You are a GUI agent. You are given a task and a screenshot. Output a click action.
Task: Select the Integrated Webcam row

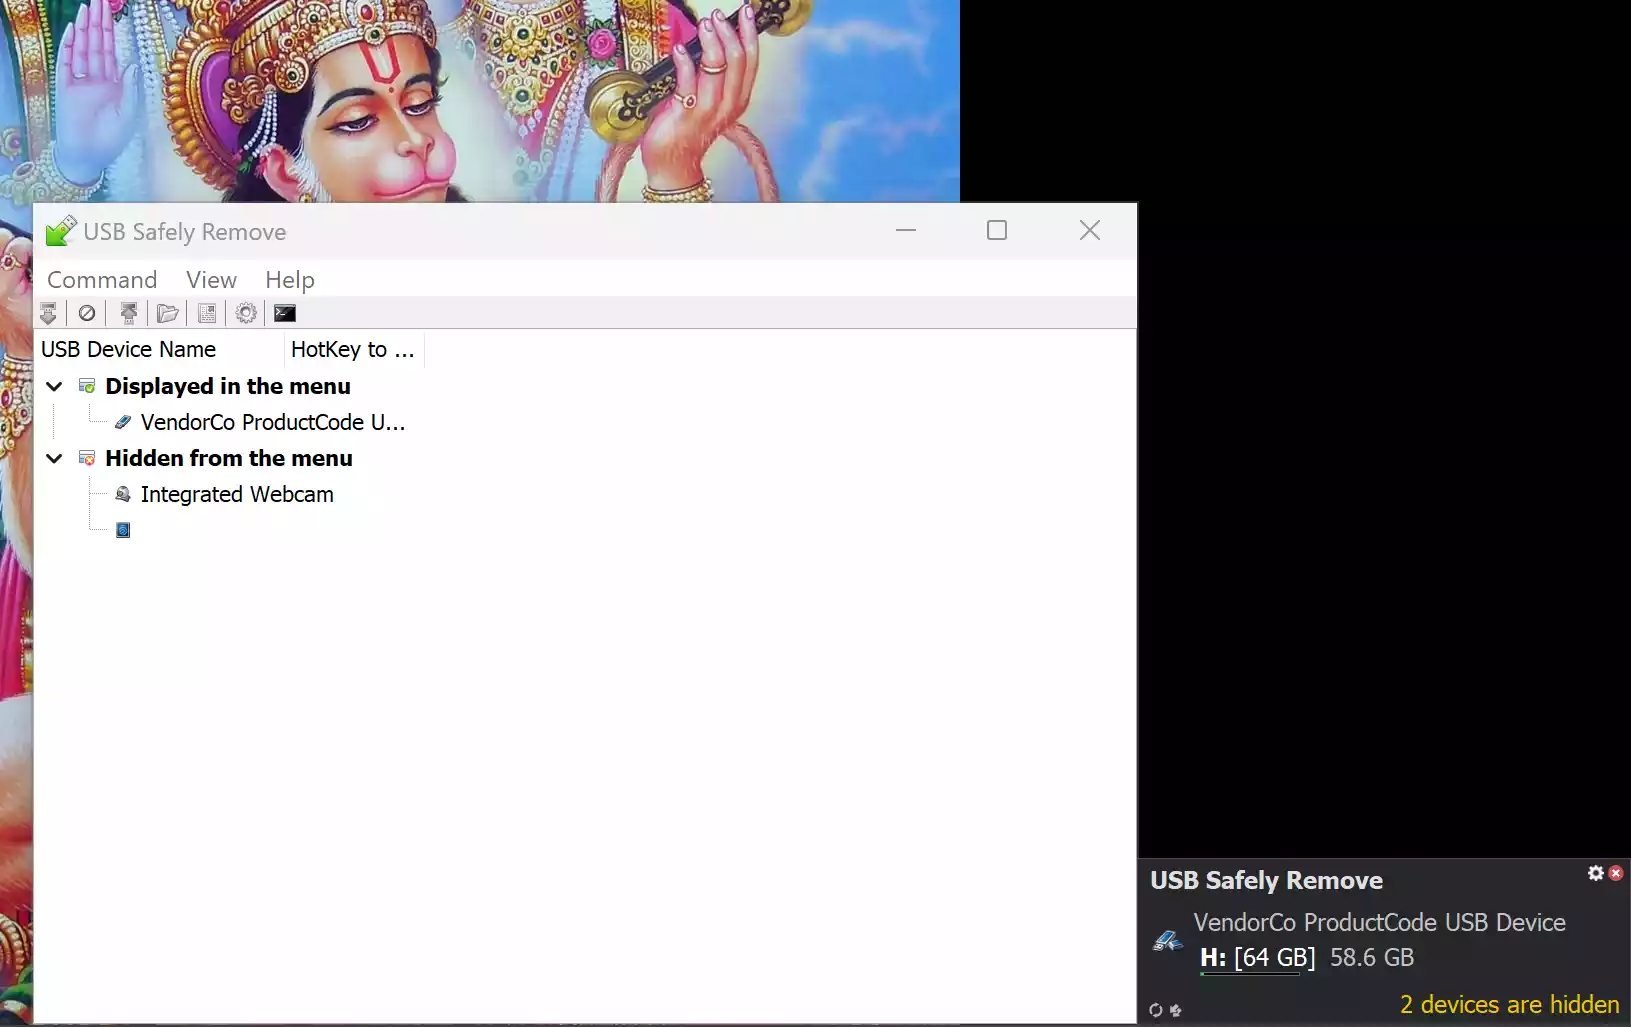237,494
